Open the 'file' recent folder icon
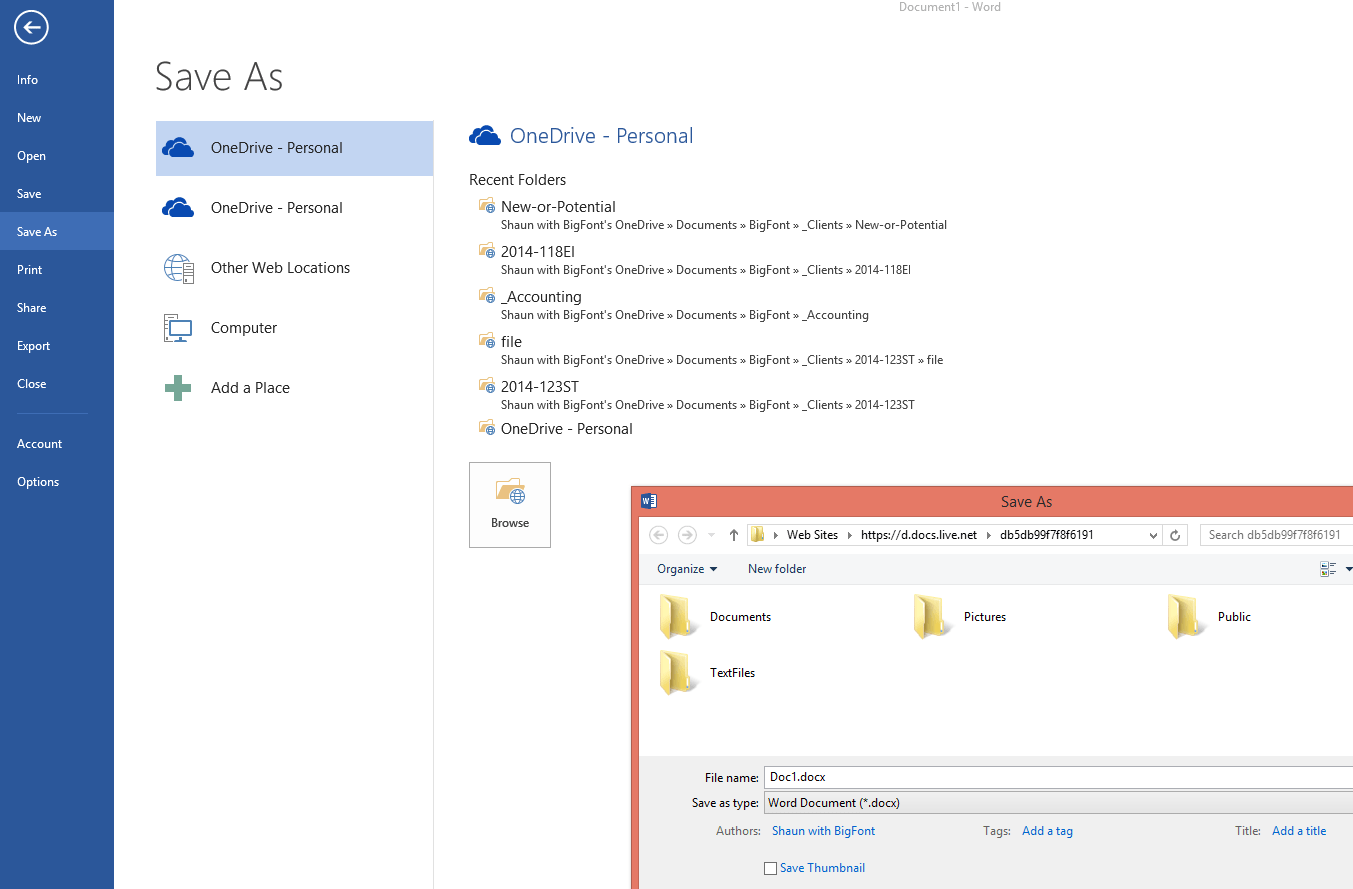Screen dimensions: 1353x889 point(487,341)
